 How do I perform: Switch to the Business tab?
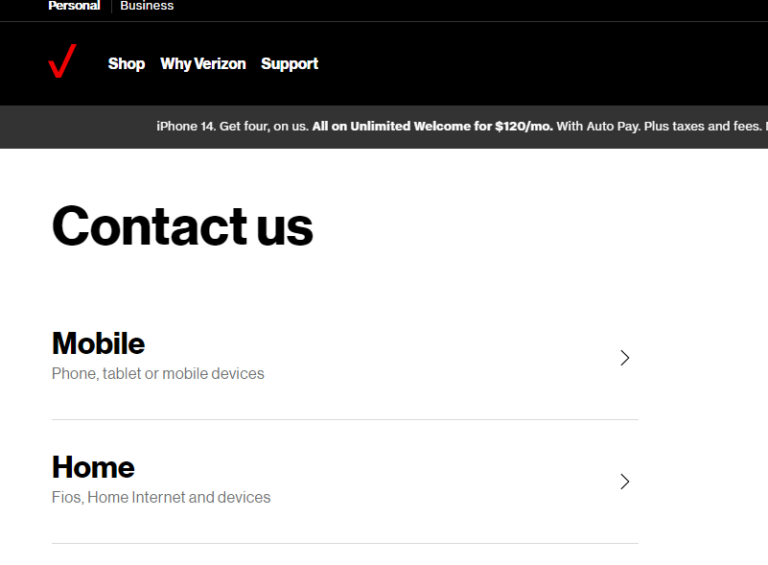click(x=147, y=6)
